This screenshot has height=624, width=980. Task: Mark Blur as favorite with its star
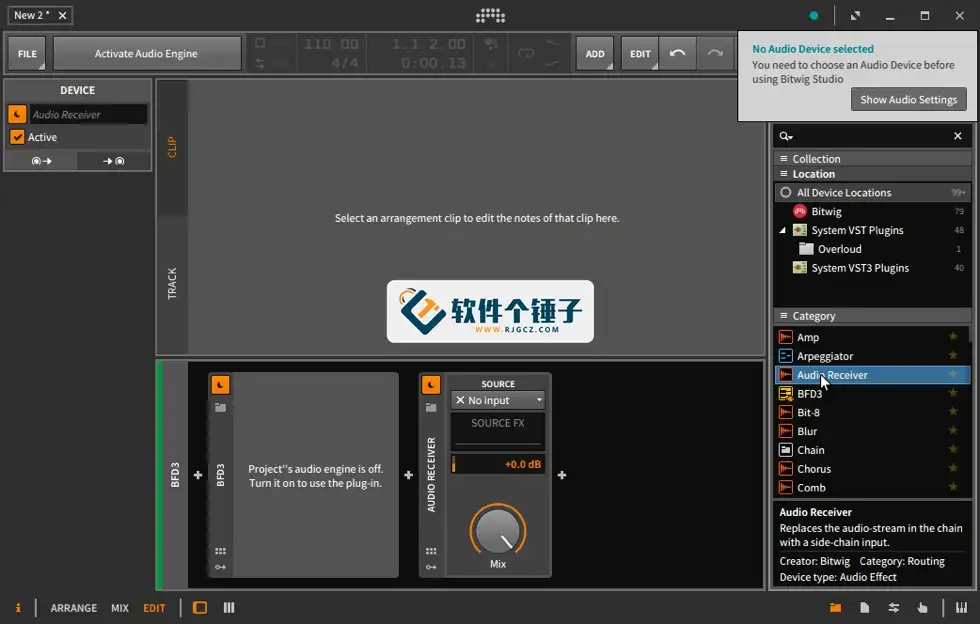953,430
